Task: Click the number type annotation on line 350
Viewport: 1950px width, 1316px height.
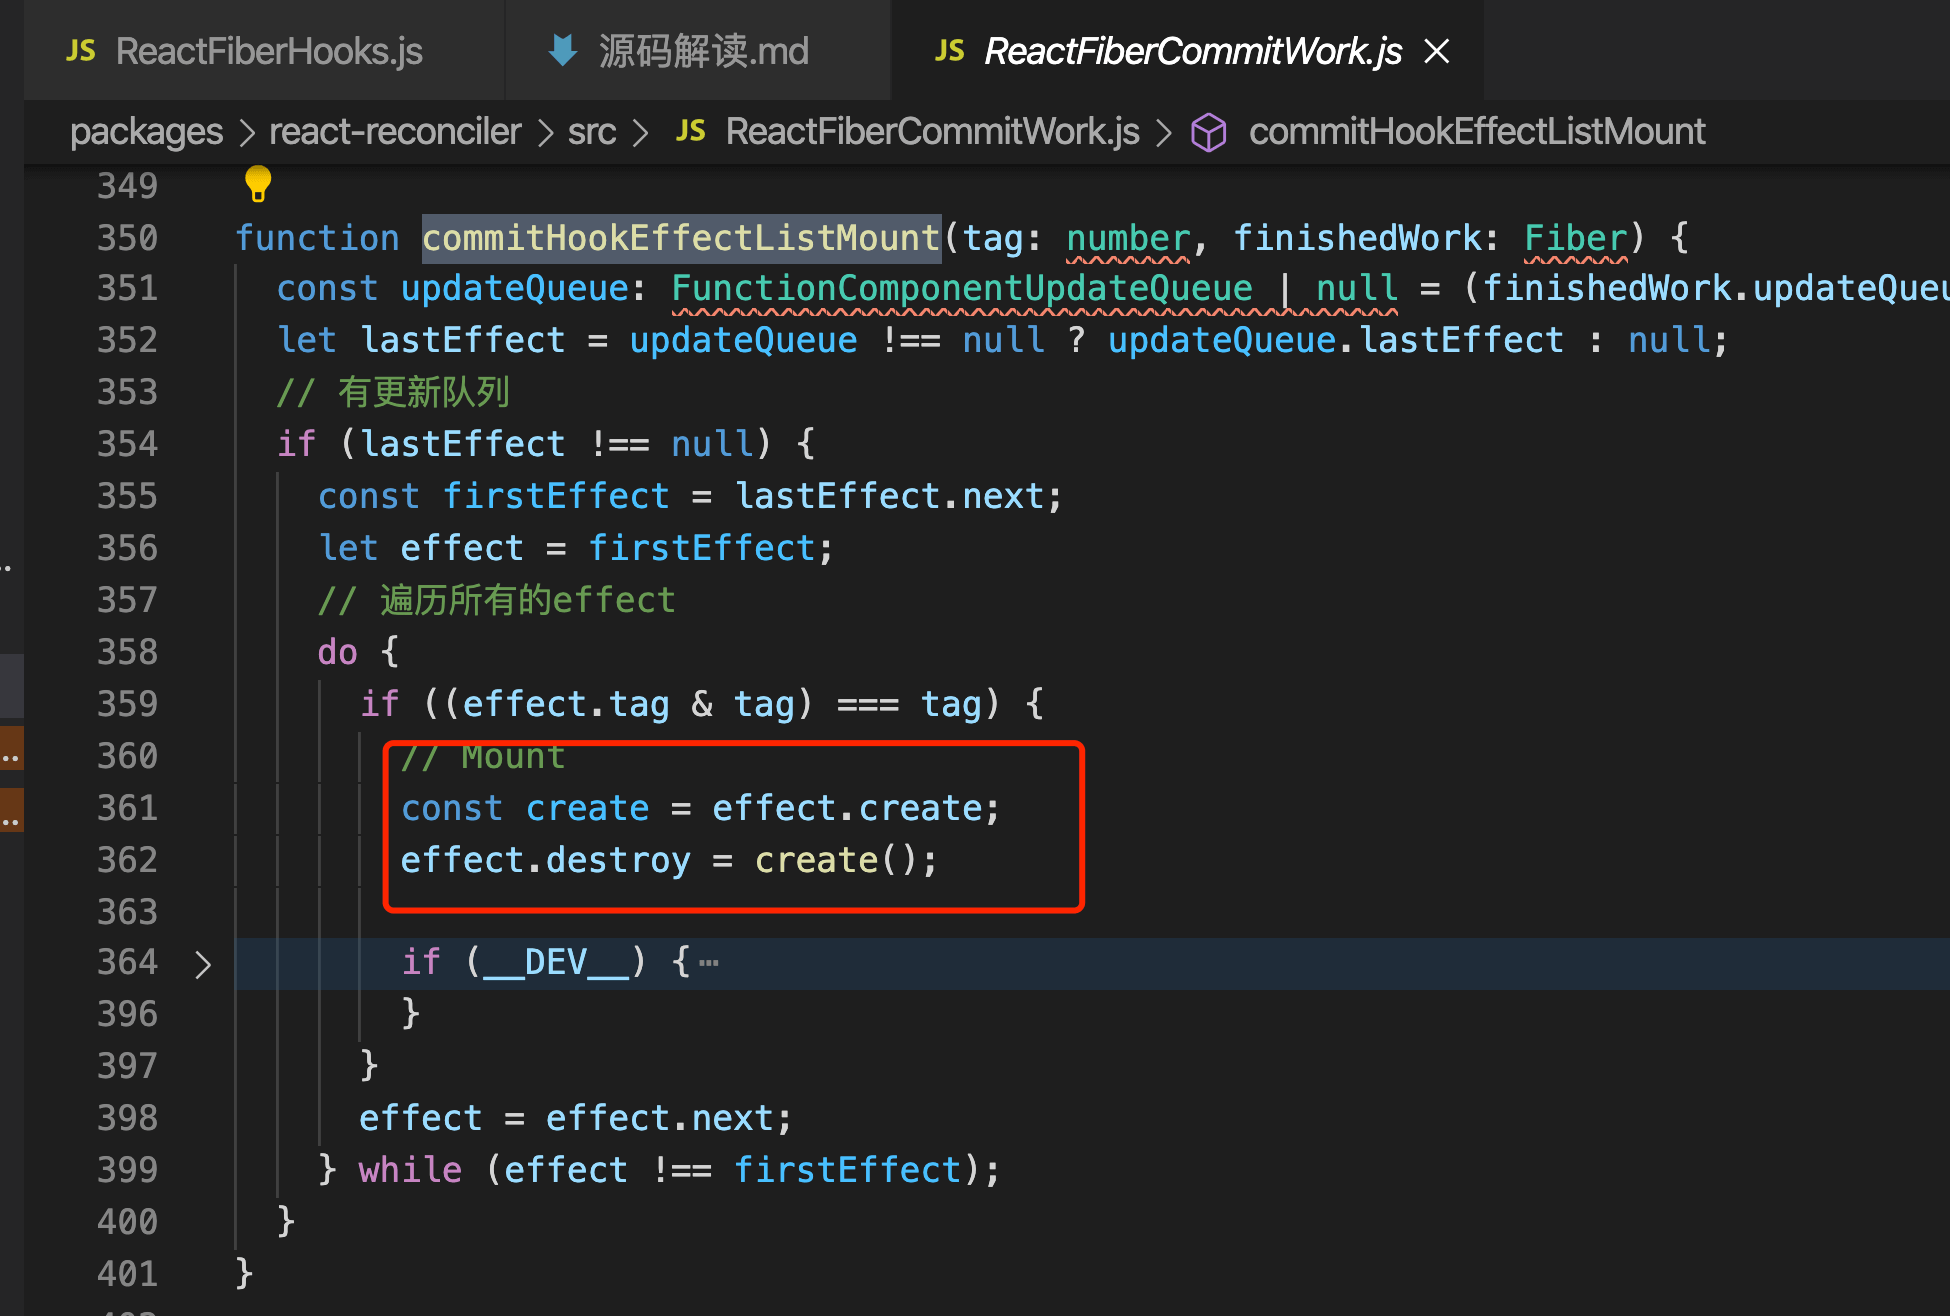Action: (1128, 237)
